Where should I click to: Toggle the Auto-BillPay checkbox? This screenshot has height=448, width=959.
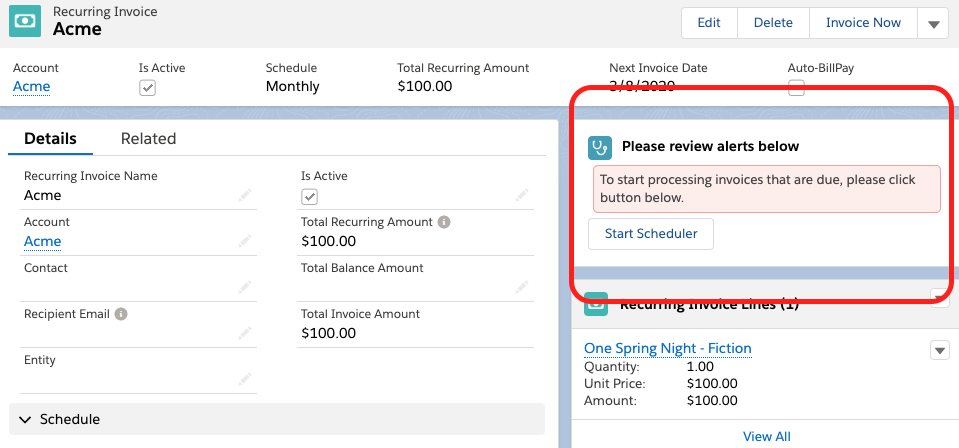[796, 88]
